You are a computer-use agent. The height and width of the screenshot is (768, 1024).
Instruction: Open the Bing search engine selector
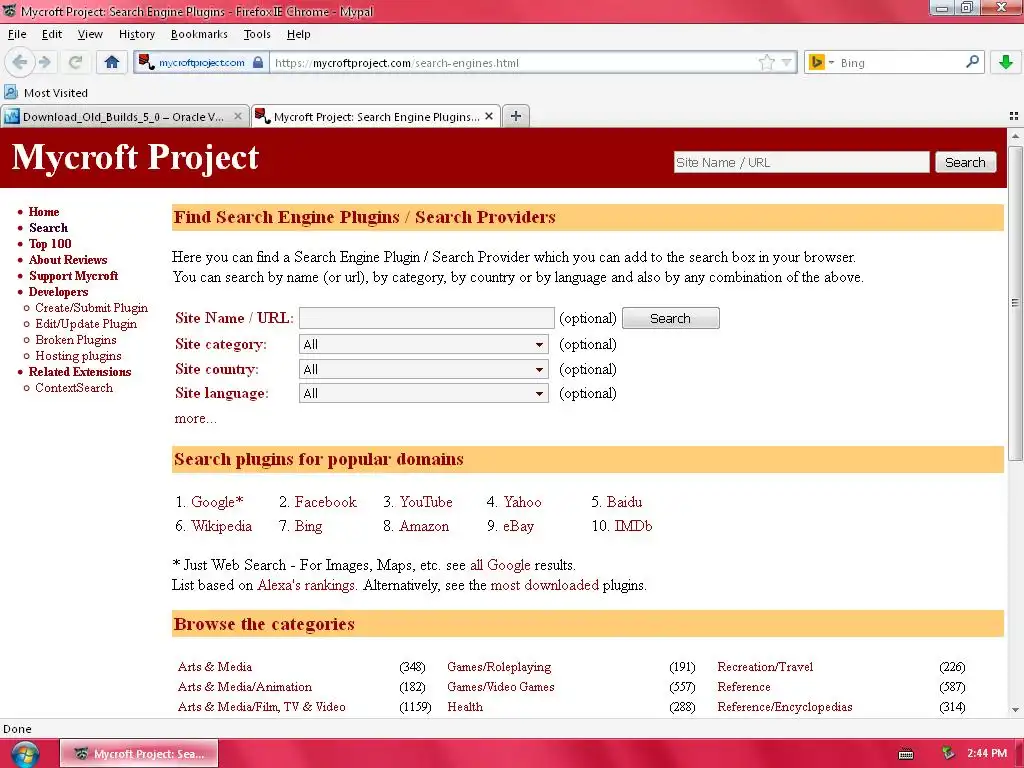tap(822, 63)
